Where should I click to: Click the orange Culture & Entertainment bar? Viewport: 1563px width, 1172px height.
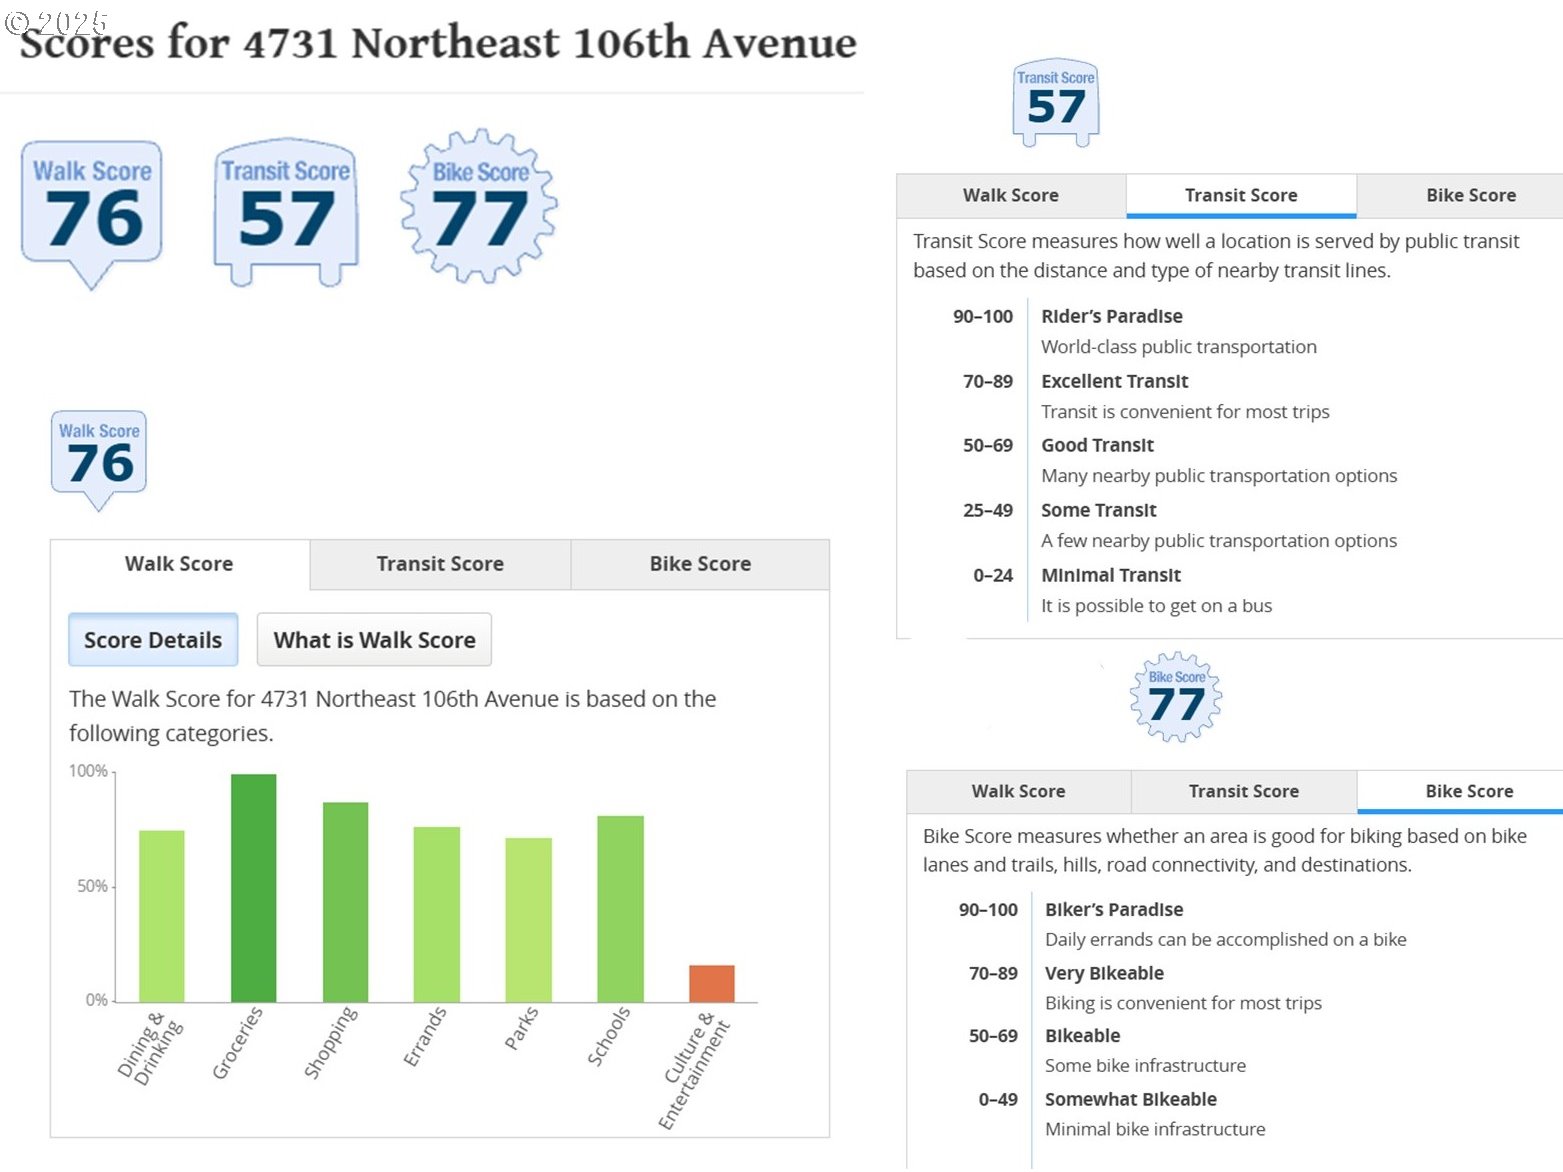coord(711,983)
